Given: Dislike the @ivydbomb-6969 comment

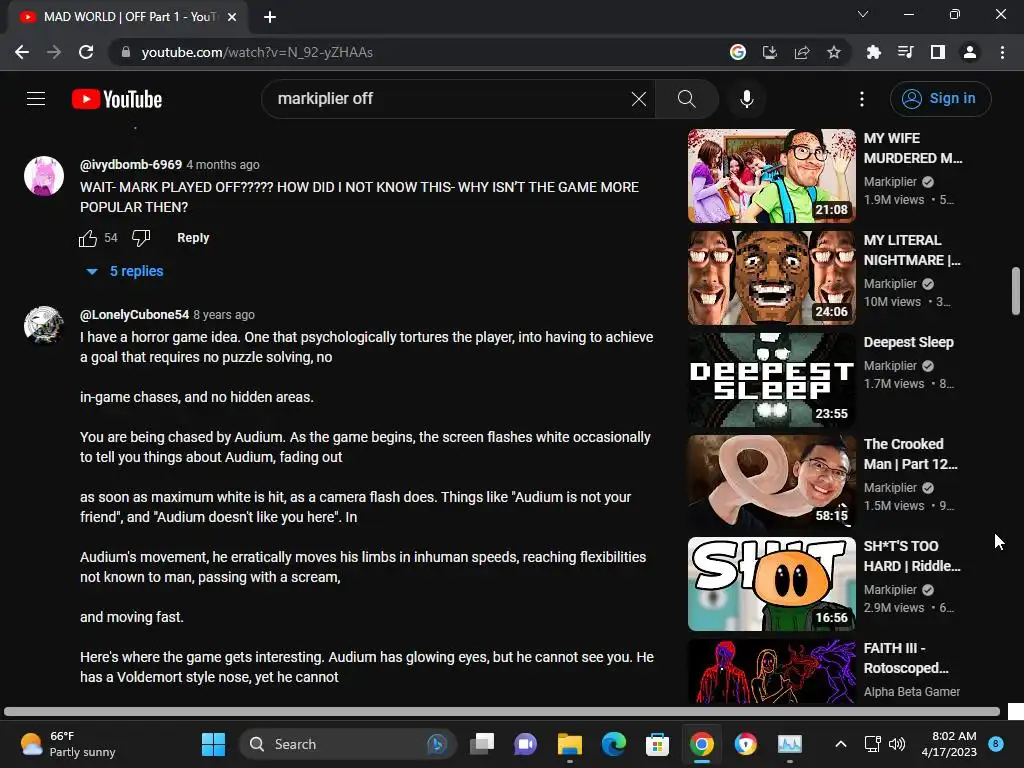Looking at the screenshot, I should pyautogui.click(x=141, y=238).
